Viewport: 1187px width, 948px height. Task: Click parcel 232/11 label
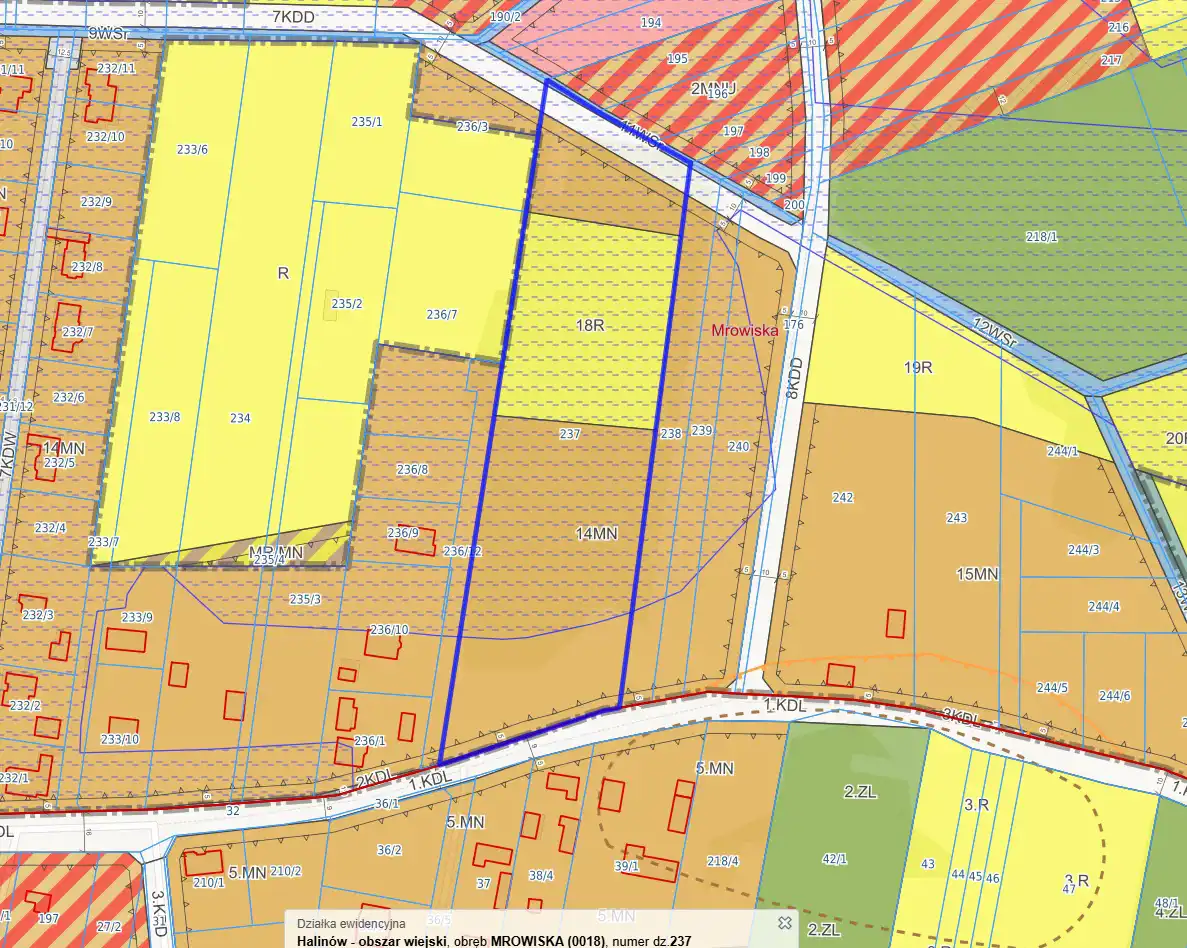click(117, 68)
